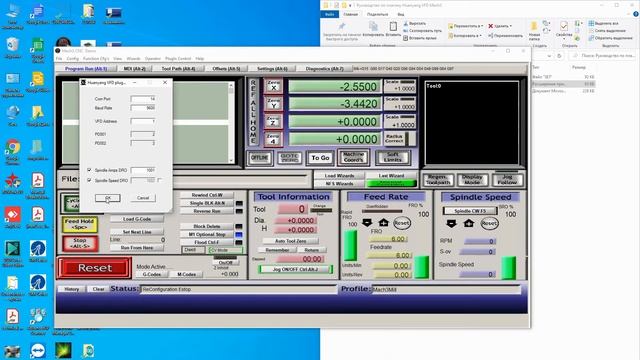640x360 pixels.
Task: Toggle the Flood Ctrl-F coolant button
Action: pos(207,242)
